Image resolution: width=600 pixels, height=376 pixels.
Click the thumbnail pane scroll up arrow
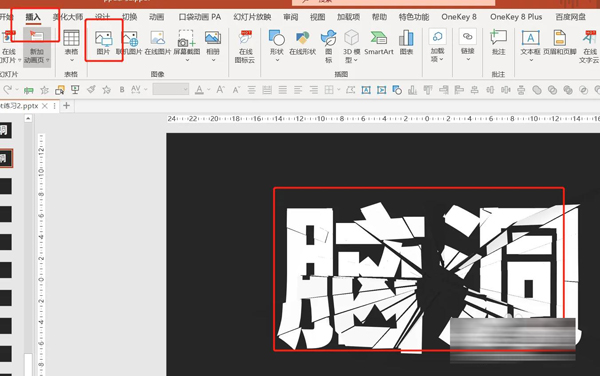pyautogui.click(x=28, y=119)
